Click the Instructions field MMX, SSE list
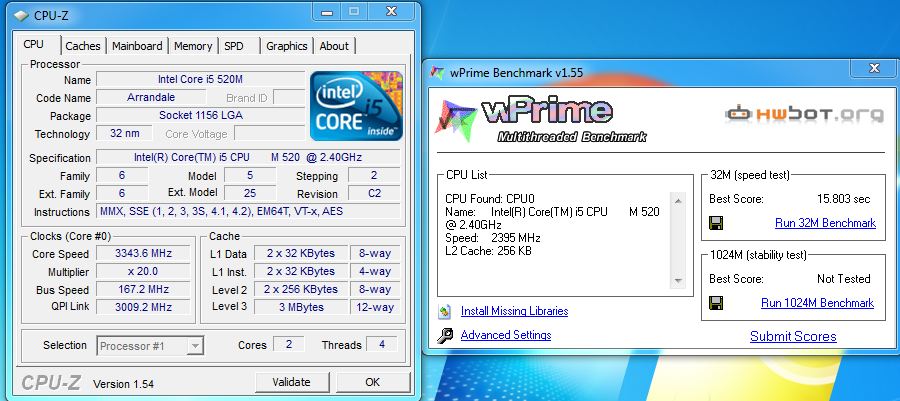The image size is (900, 401). pyautogui.click(x=248, y=211)
